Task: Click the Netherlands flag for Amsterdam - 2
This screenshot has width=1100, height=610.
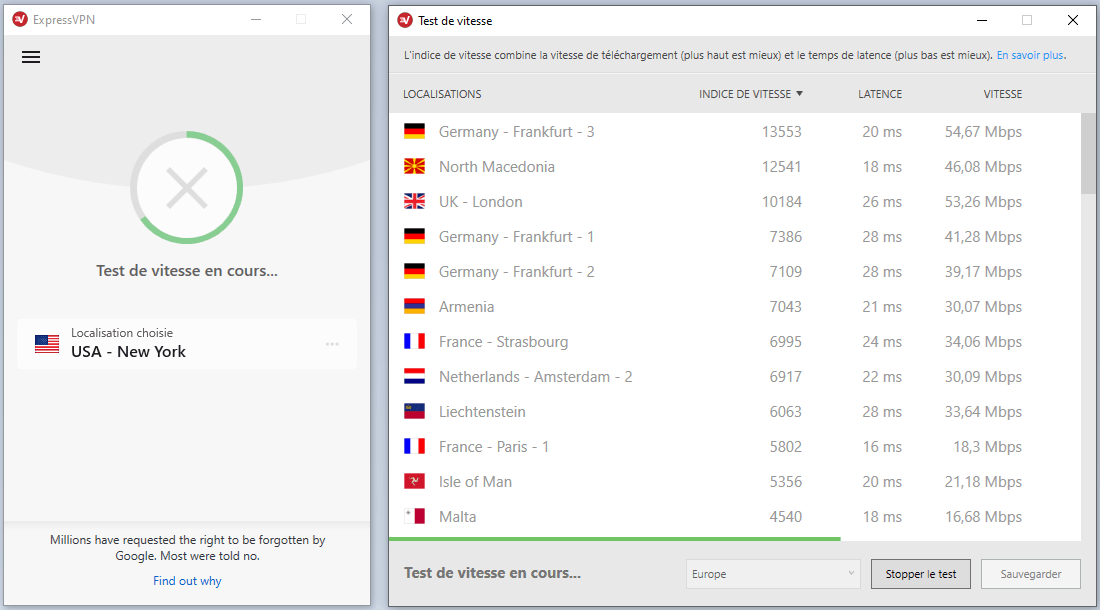Action: click(415, 377)
